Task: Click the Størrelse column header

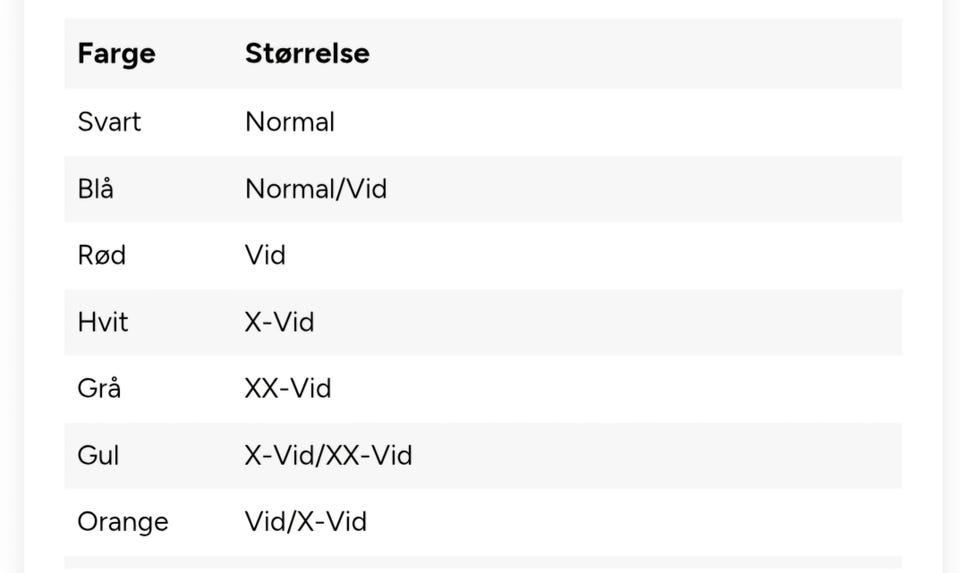Action: 307,53
